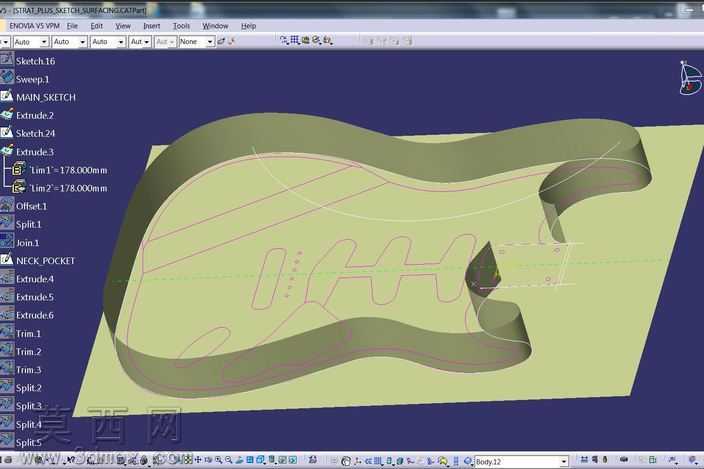
Task: Open the View menu
Action: (123, 26)
